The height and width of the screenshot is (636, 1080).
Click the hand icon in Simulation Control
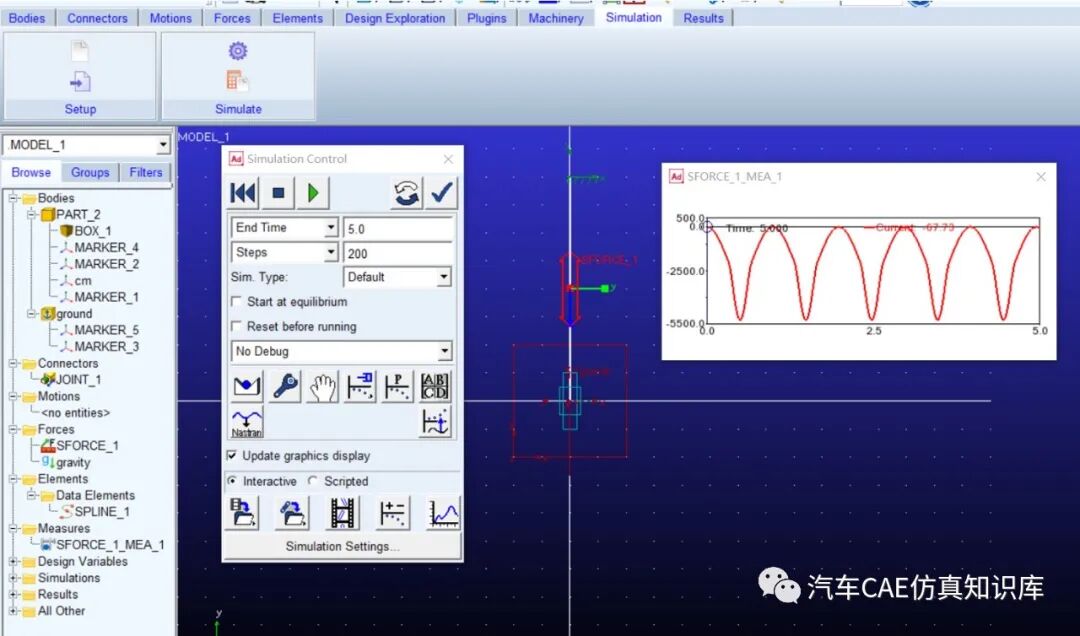[322, 386]
